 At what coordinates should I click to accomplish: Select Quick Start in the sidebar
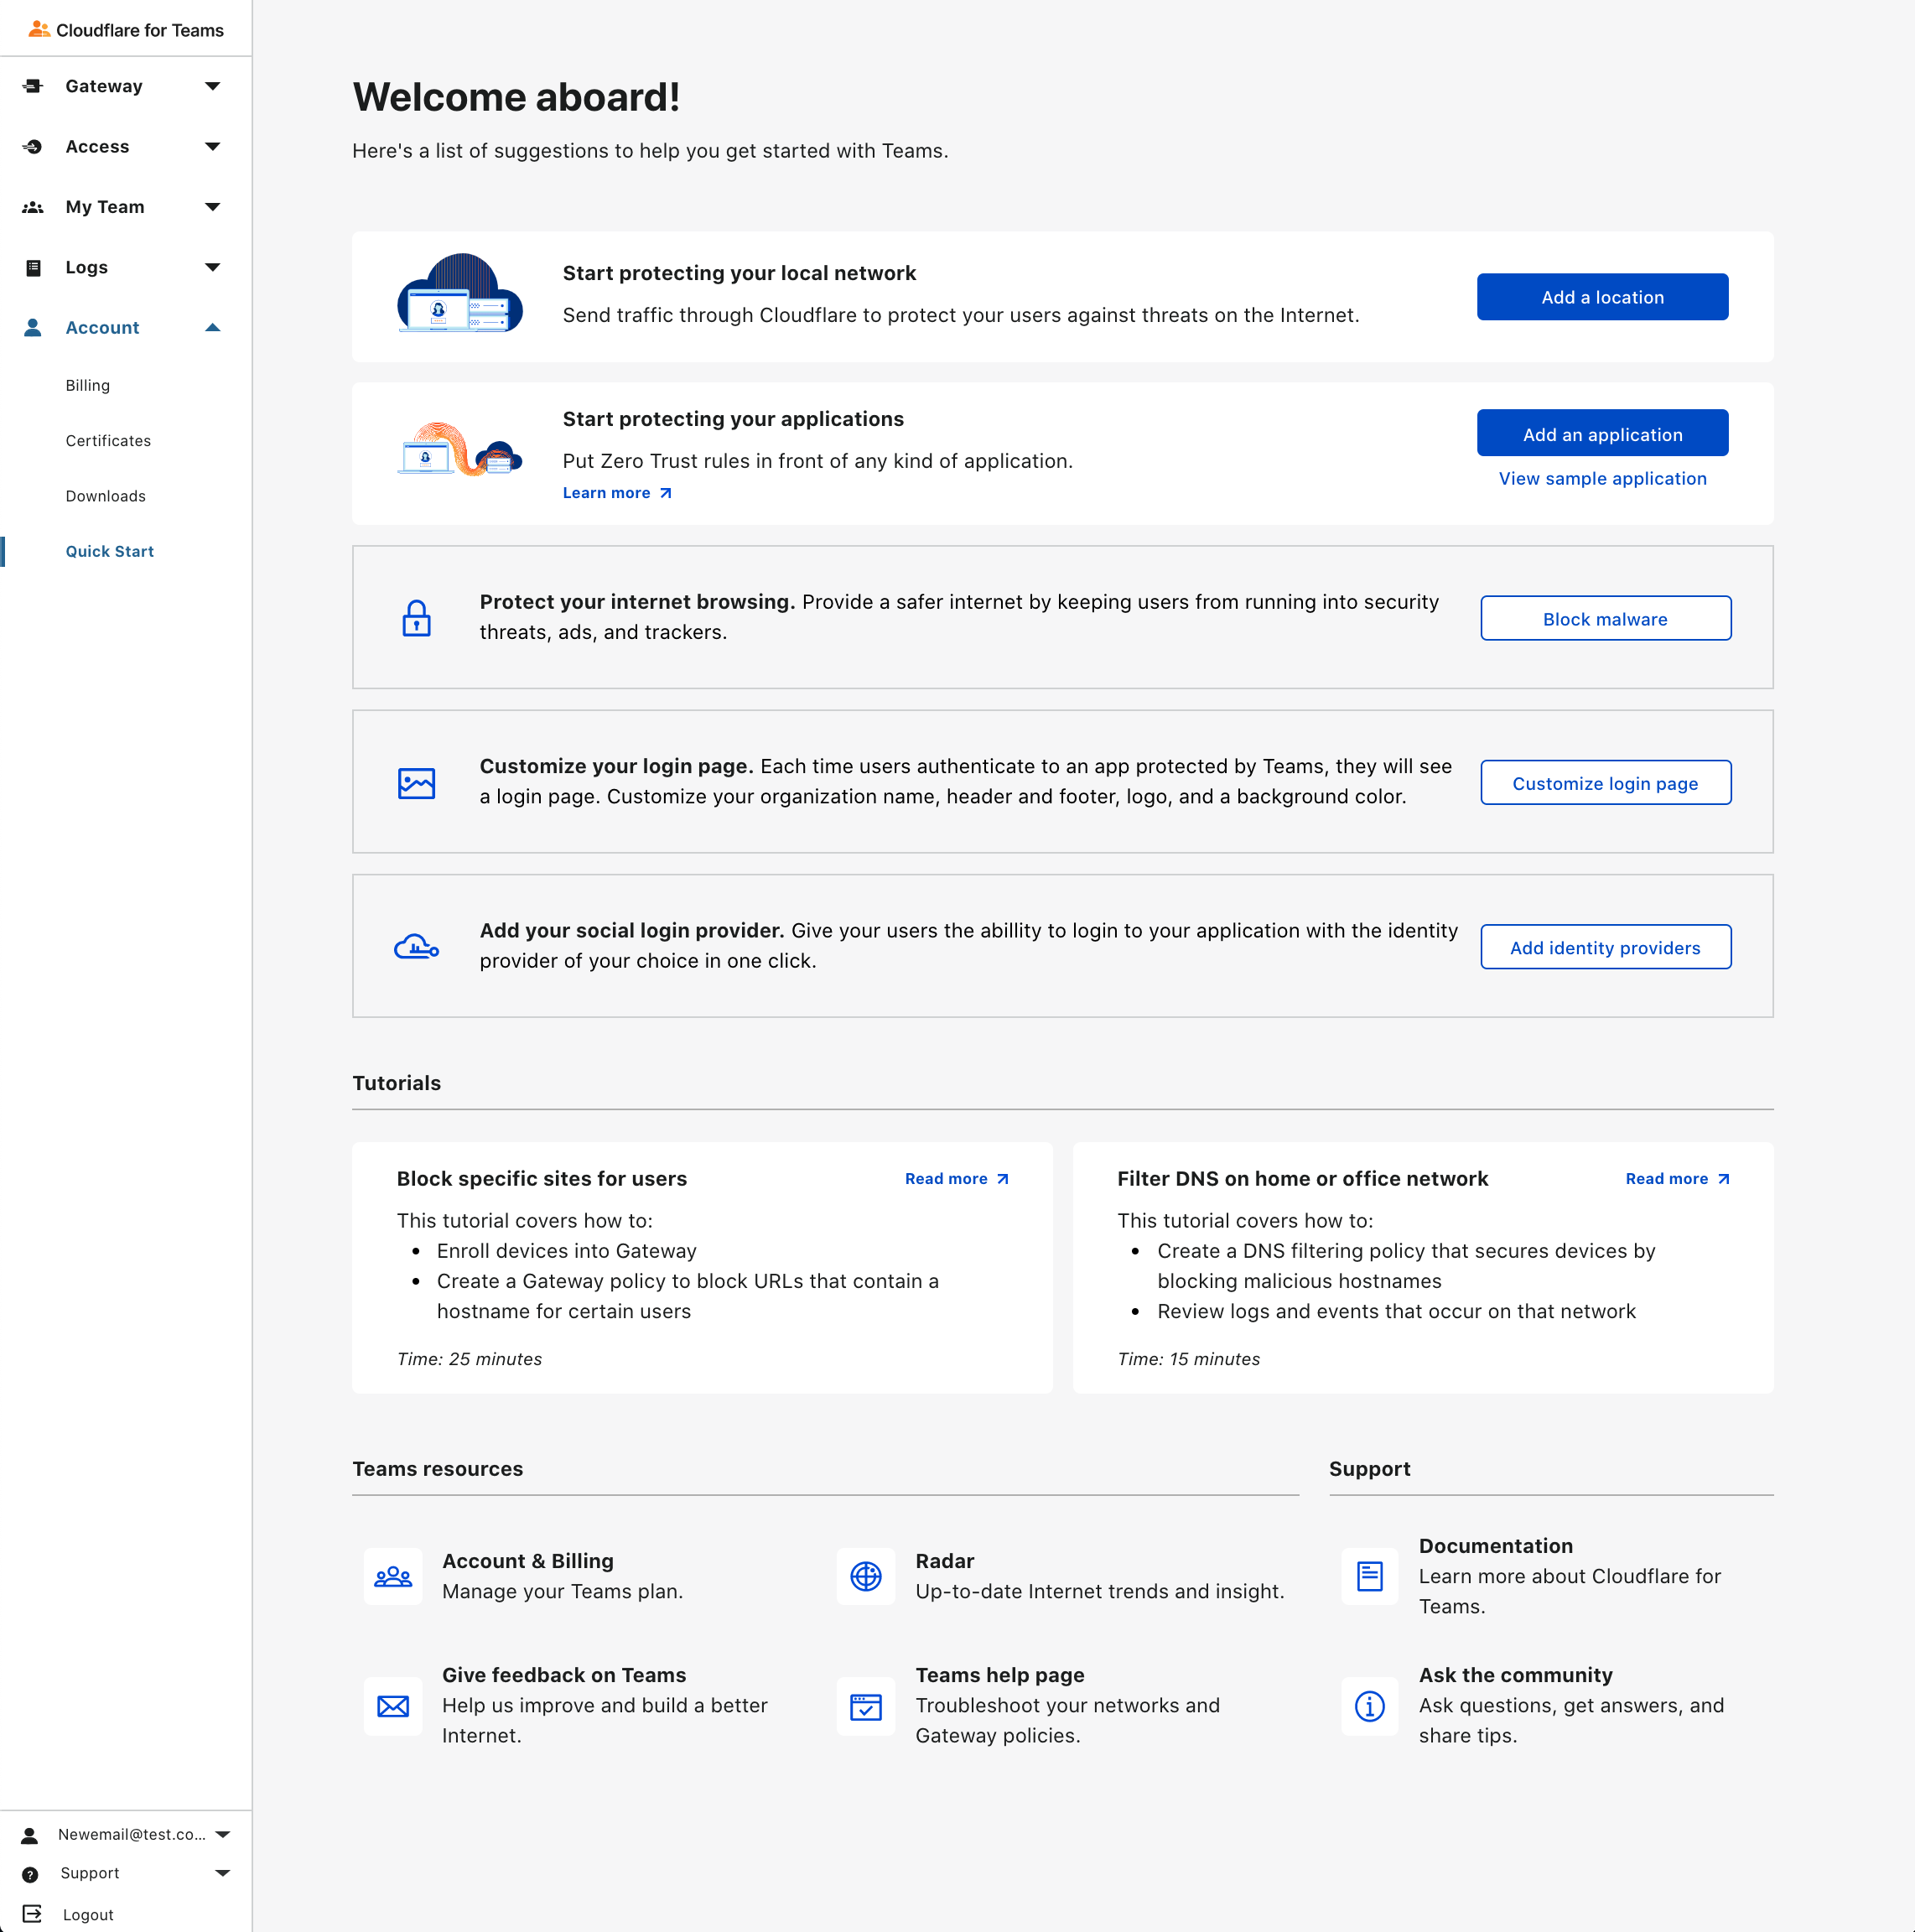pyautogui.click(x=110, y=551)
